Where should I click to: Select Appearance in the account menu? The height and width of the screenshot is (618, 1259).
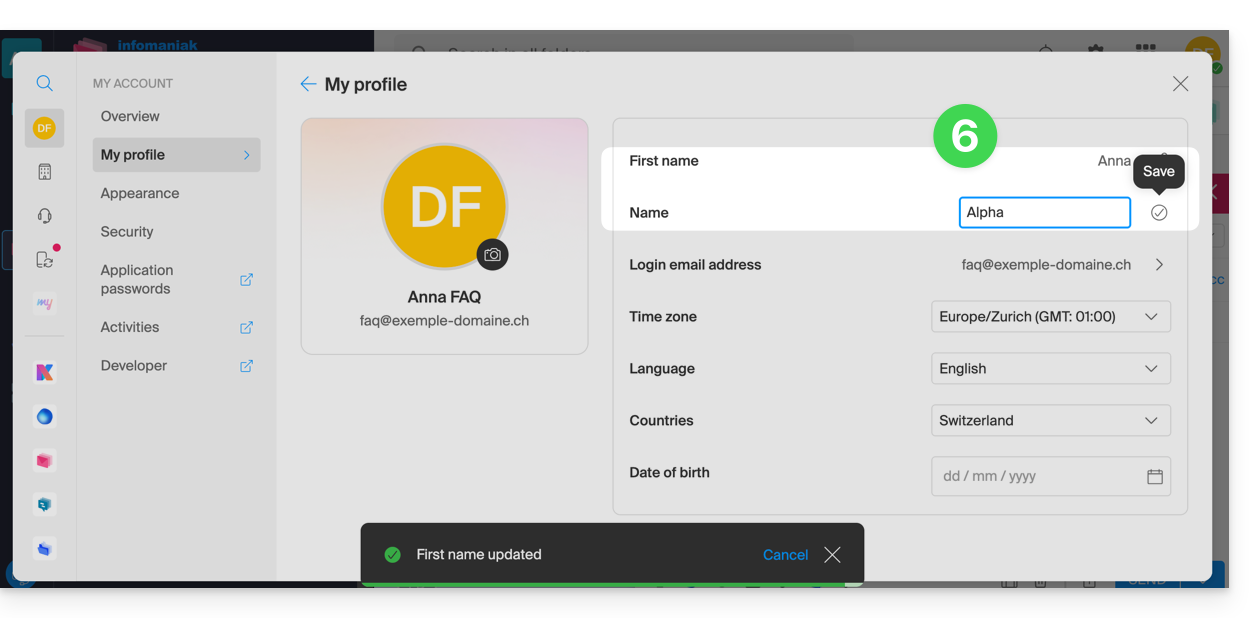(x=140, y=193)
